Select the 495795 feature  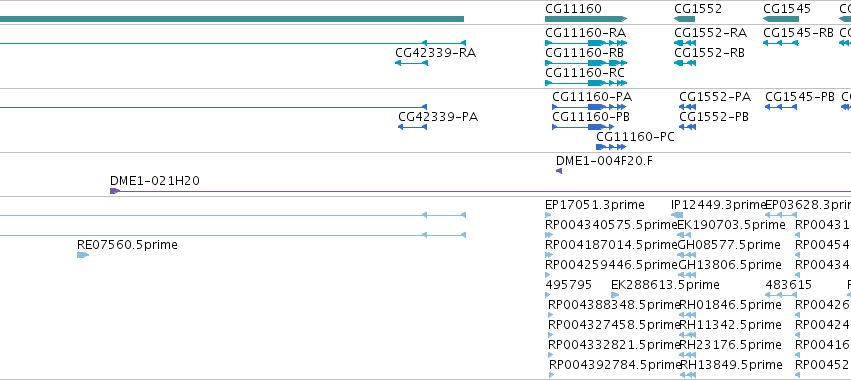click(568, 285)
